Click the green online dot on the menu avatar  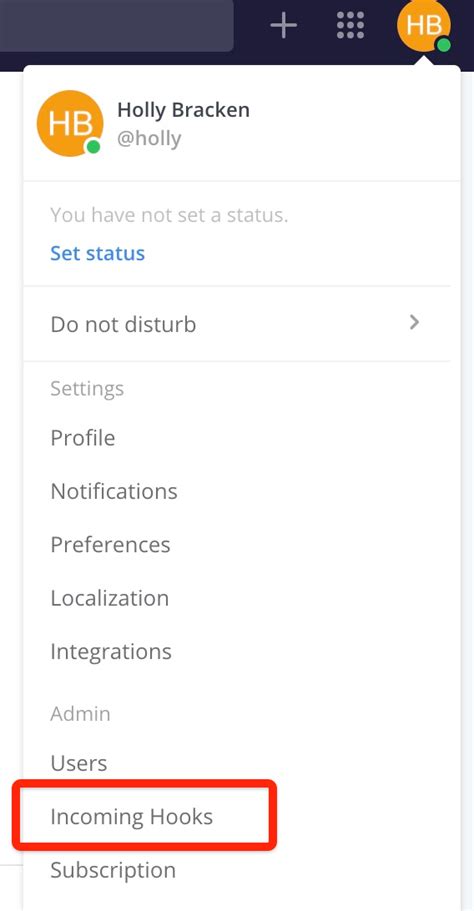pos(93,147)
